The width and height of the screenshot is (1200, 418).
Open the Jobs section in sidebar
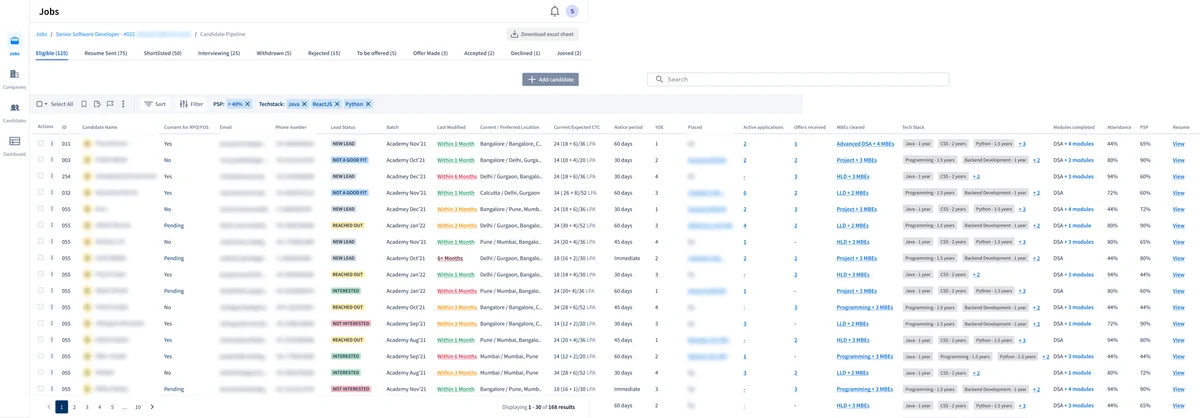pos(14,45)
